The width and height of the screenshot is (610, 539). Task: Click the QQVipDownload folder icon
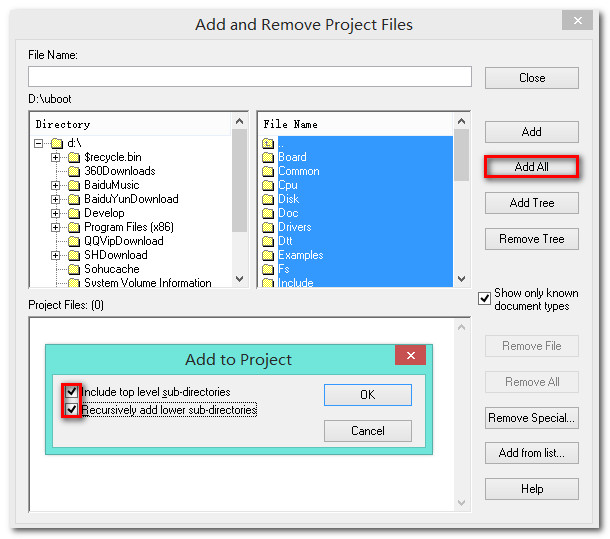point(74,241)
